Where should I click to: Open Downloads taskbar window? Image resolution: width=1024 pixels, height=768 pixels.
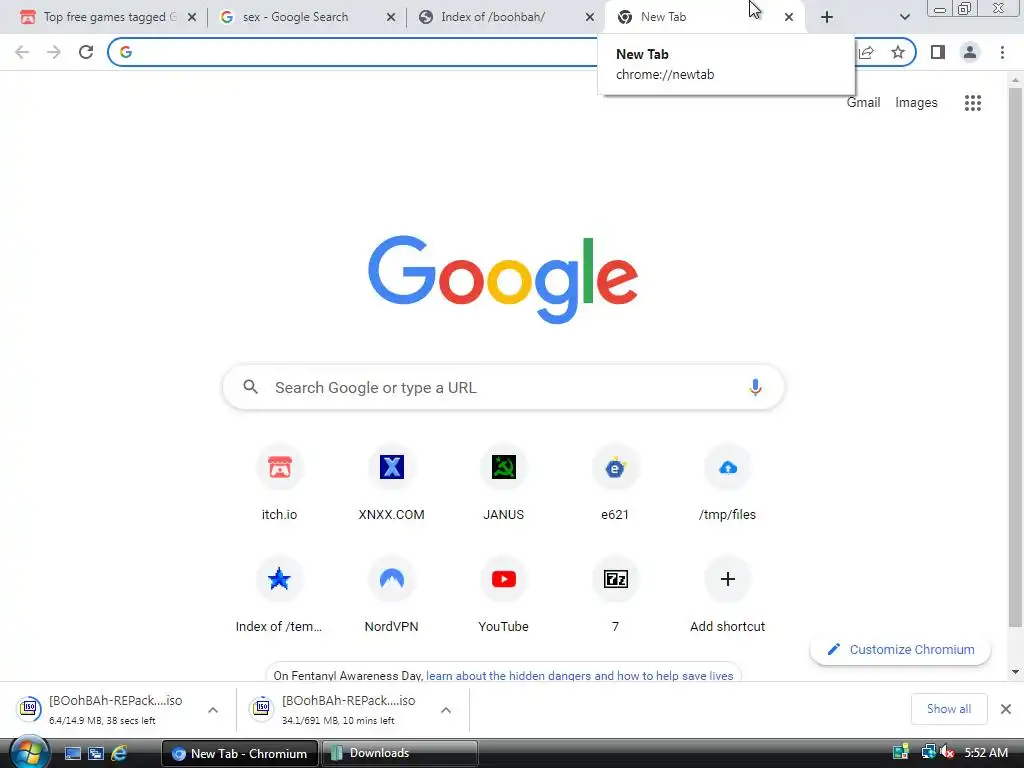click(399, 753)
